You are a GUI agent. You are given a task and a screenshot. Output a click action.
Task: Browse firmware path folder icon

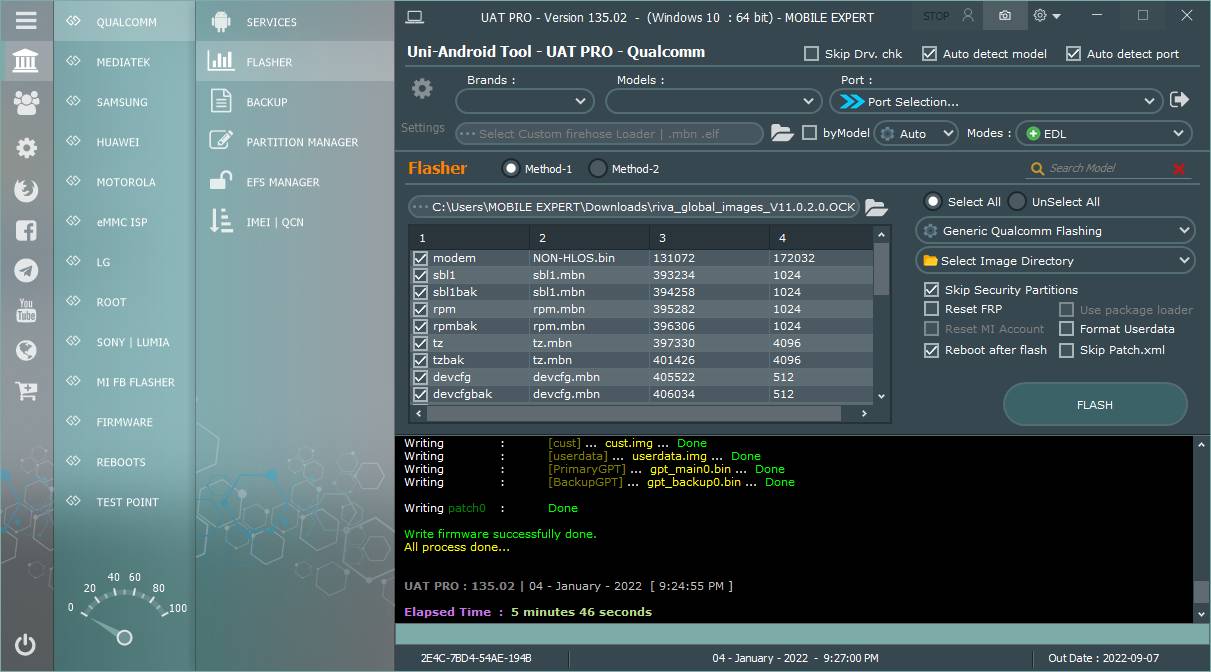(x=876, y=207)
